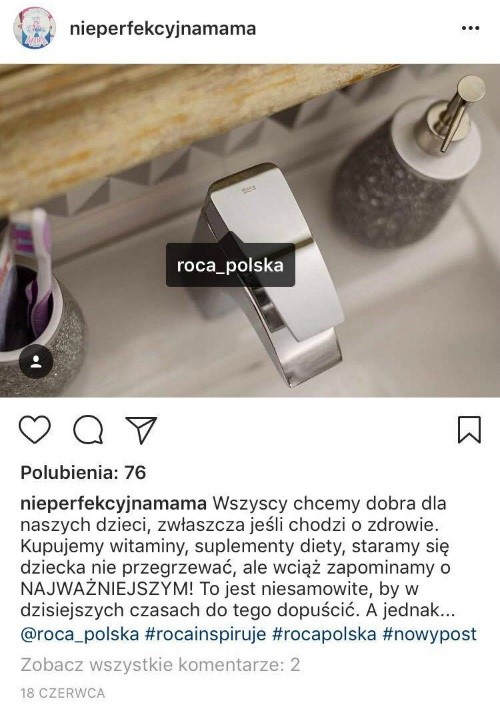The image size is (500, 719).
Task: Open hashtag #nowypost
Action: coord(430,634)
